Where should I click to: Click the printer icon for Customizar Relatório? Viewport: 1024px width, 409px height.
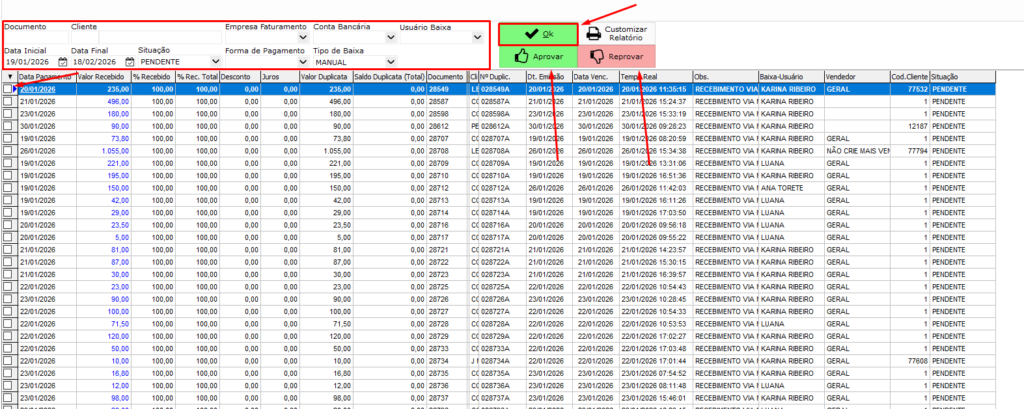tap(593, 34)
